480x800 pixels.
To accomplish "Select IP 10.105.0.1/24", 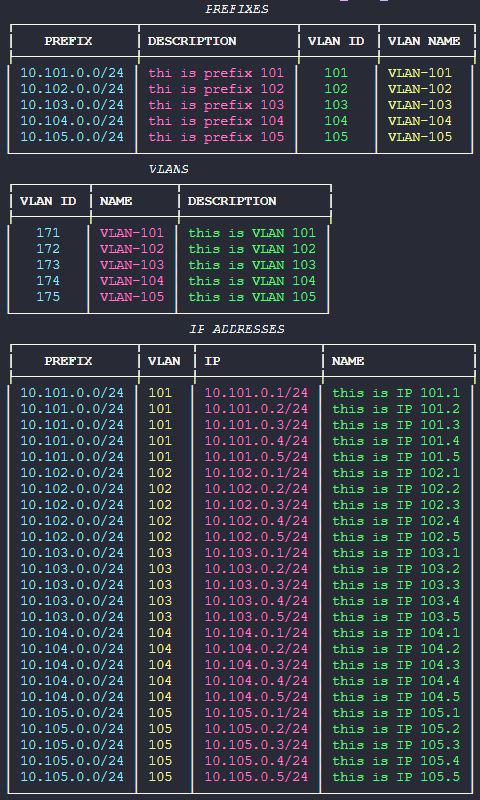I will pos(256,713).
